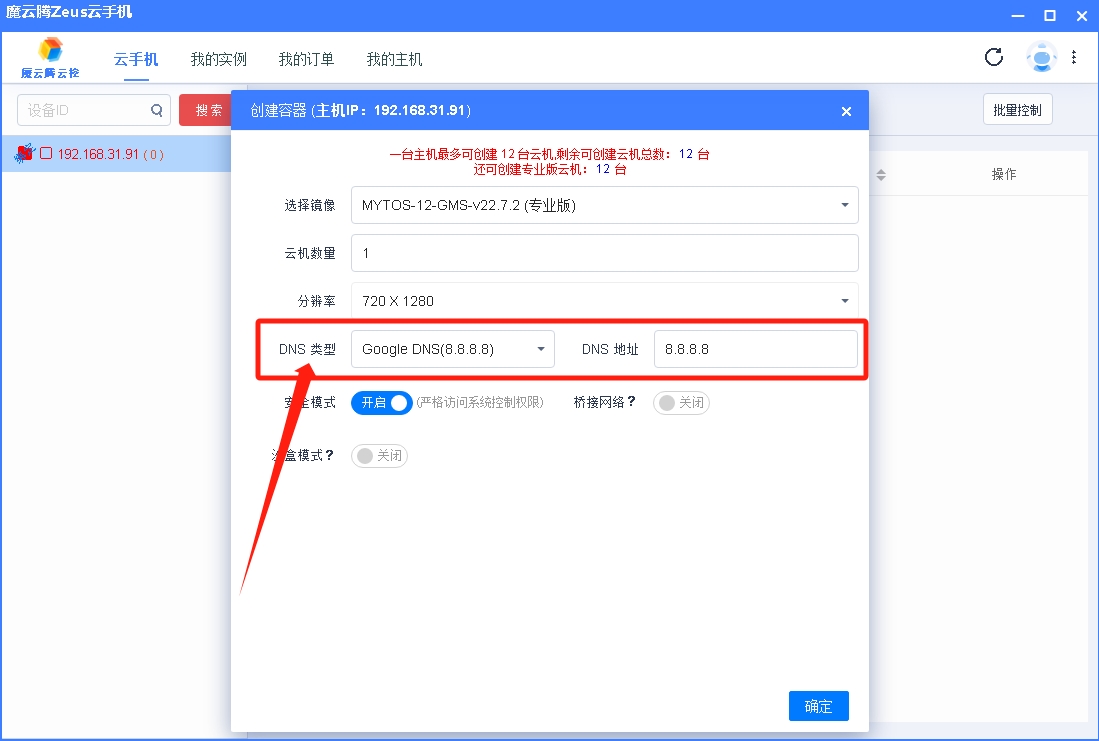1099x741 pixels.
Task: Open the DNS 类型 Google DNS dropdown
Action: [x=453, y=349]
